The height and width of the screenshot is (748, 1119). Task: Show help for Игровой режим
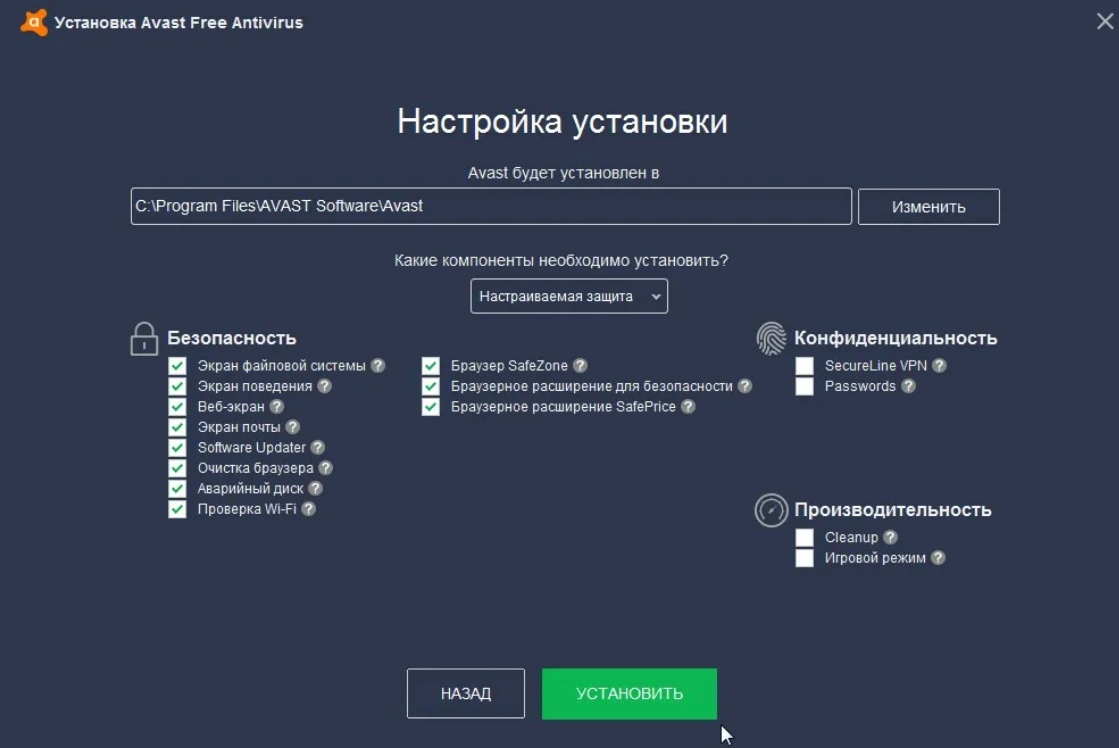click(938, 558)
